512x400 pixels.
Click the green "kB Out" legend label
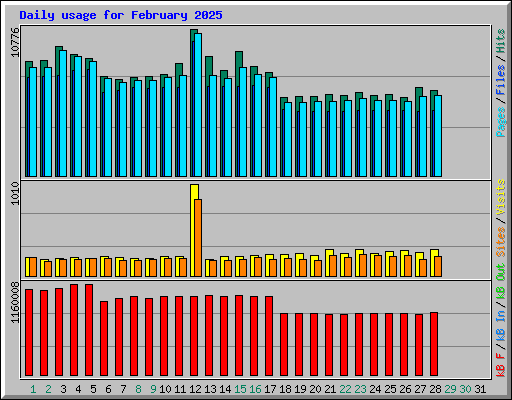(501, 282)
